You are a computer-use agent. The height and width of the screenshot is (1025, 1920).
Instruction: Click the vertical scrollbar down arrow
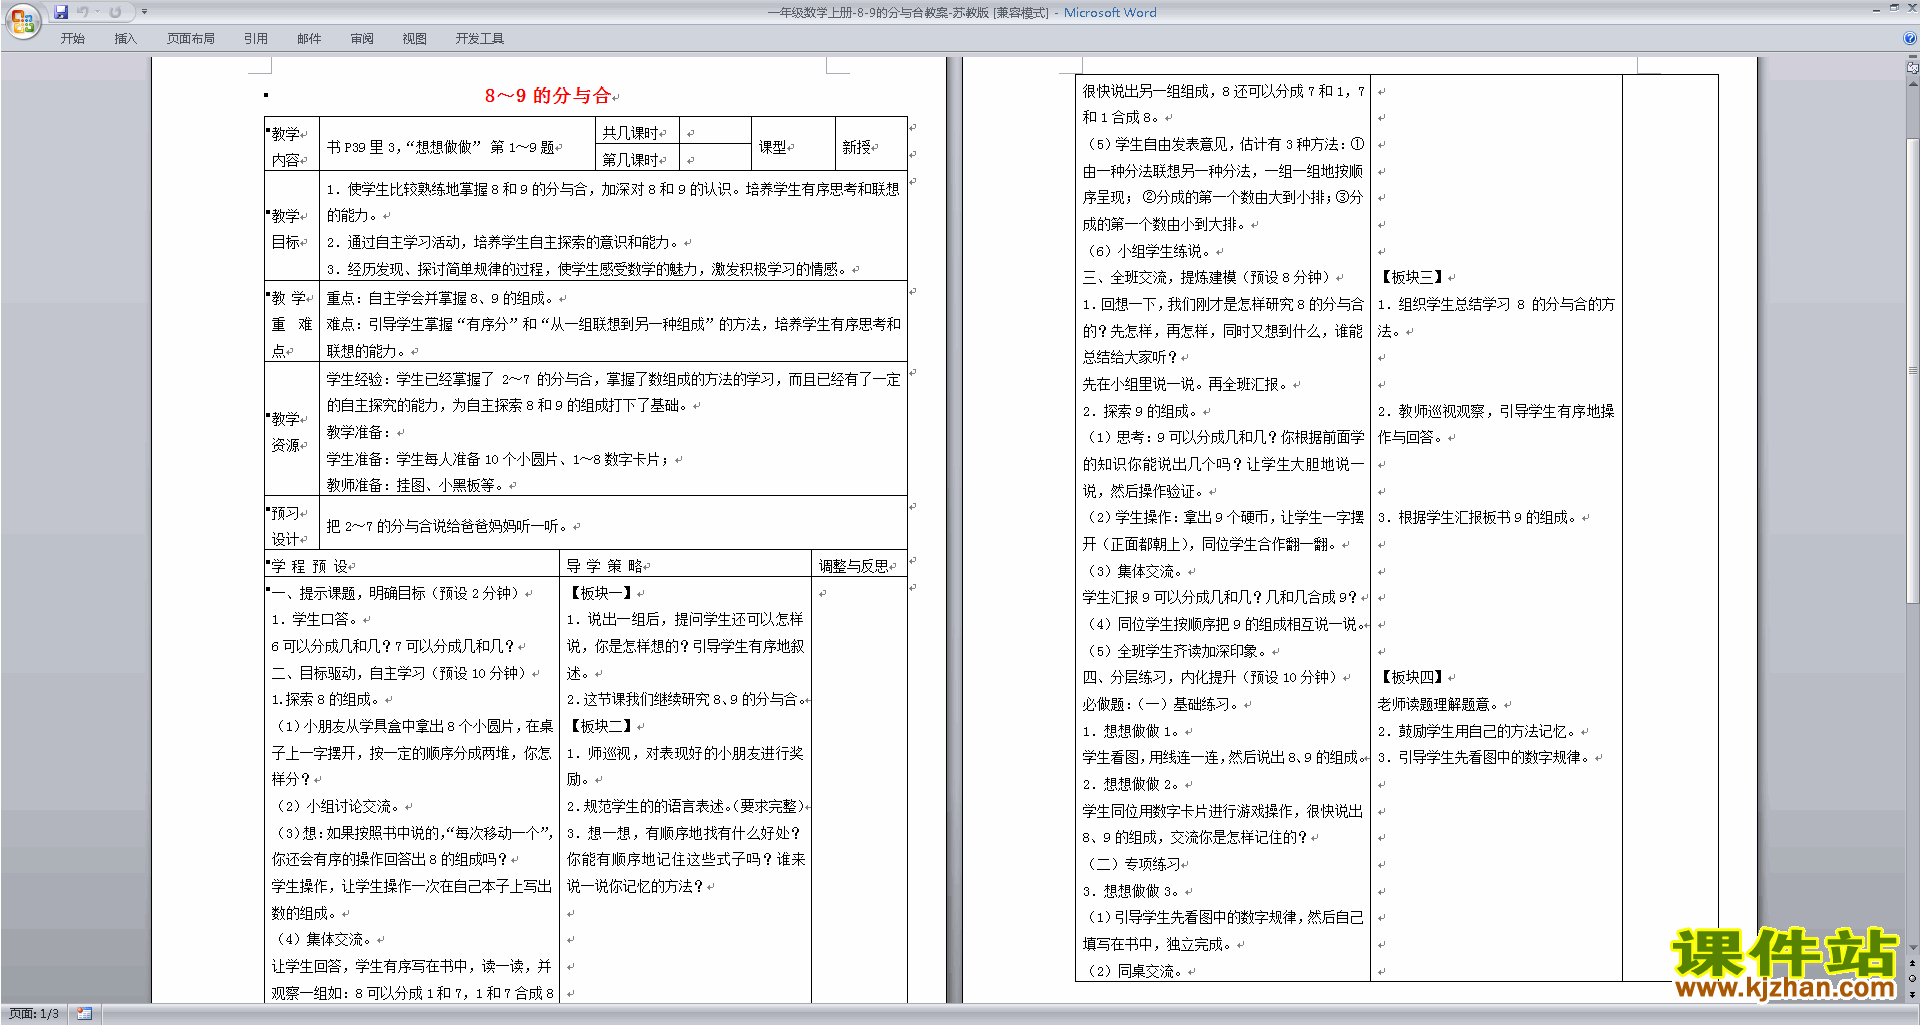pos(1913,948)
